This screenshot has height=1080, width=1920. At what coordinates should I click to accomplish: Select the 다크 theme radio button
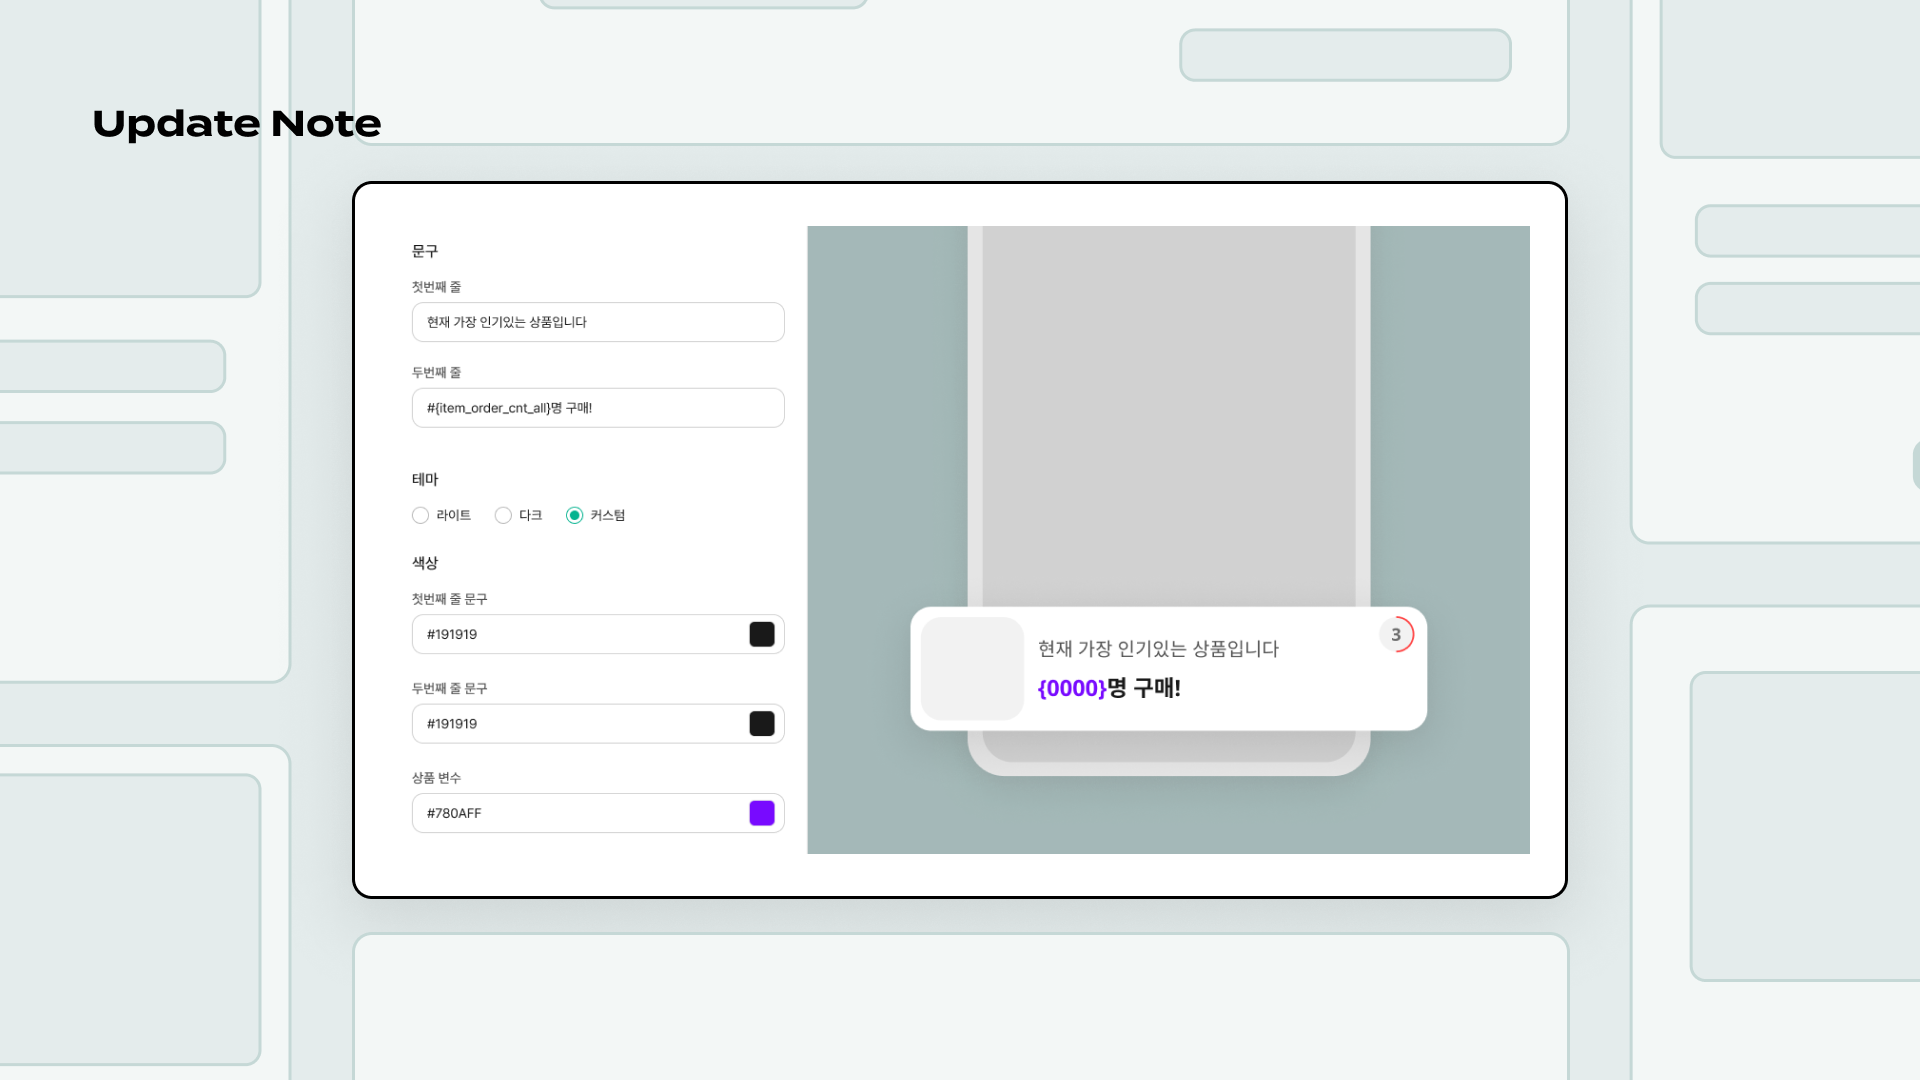(503, 515)
